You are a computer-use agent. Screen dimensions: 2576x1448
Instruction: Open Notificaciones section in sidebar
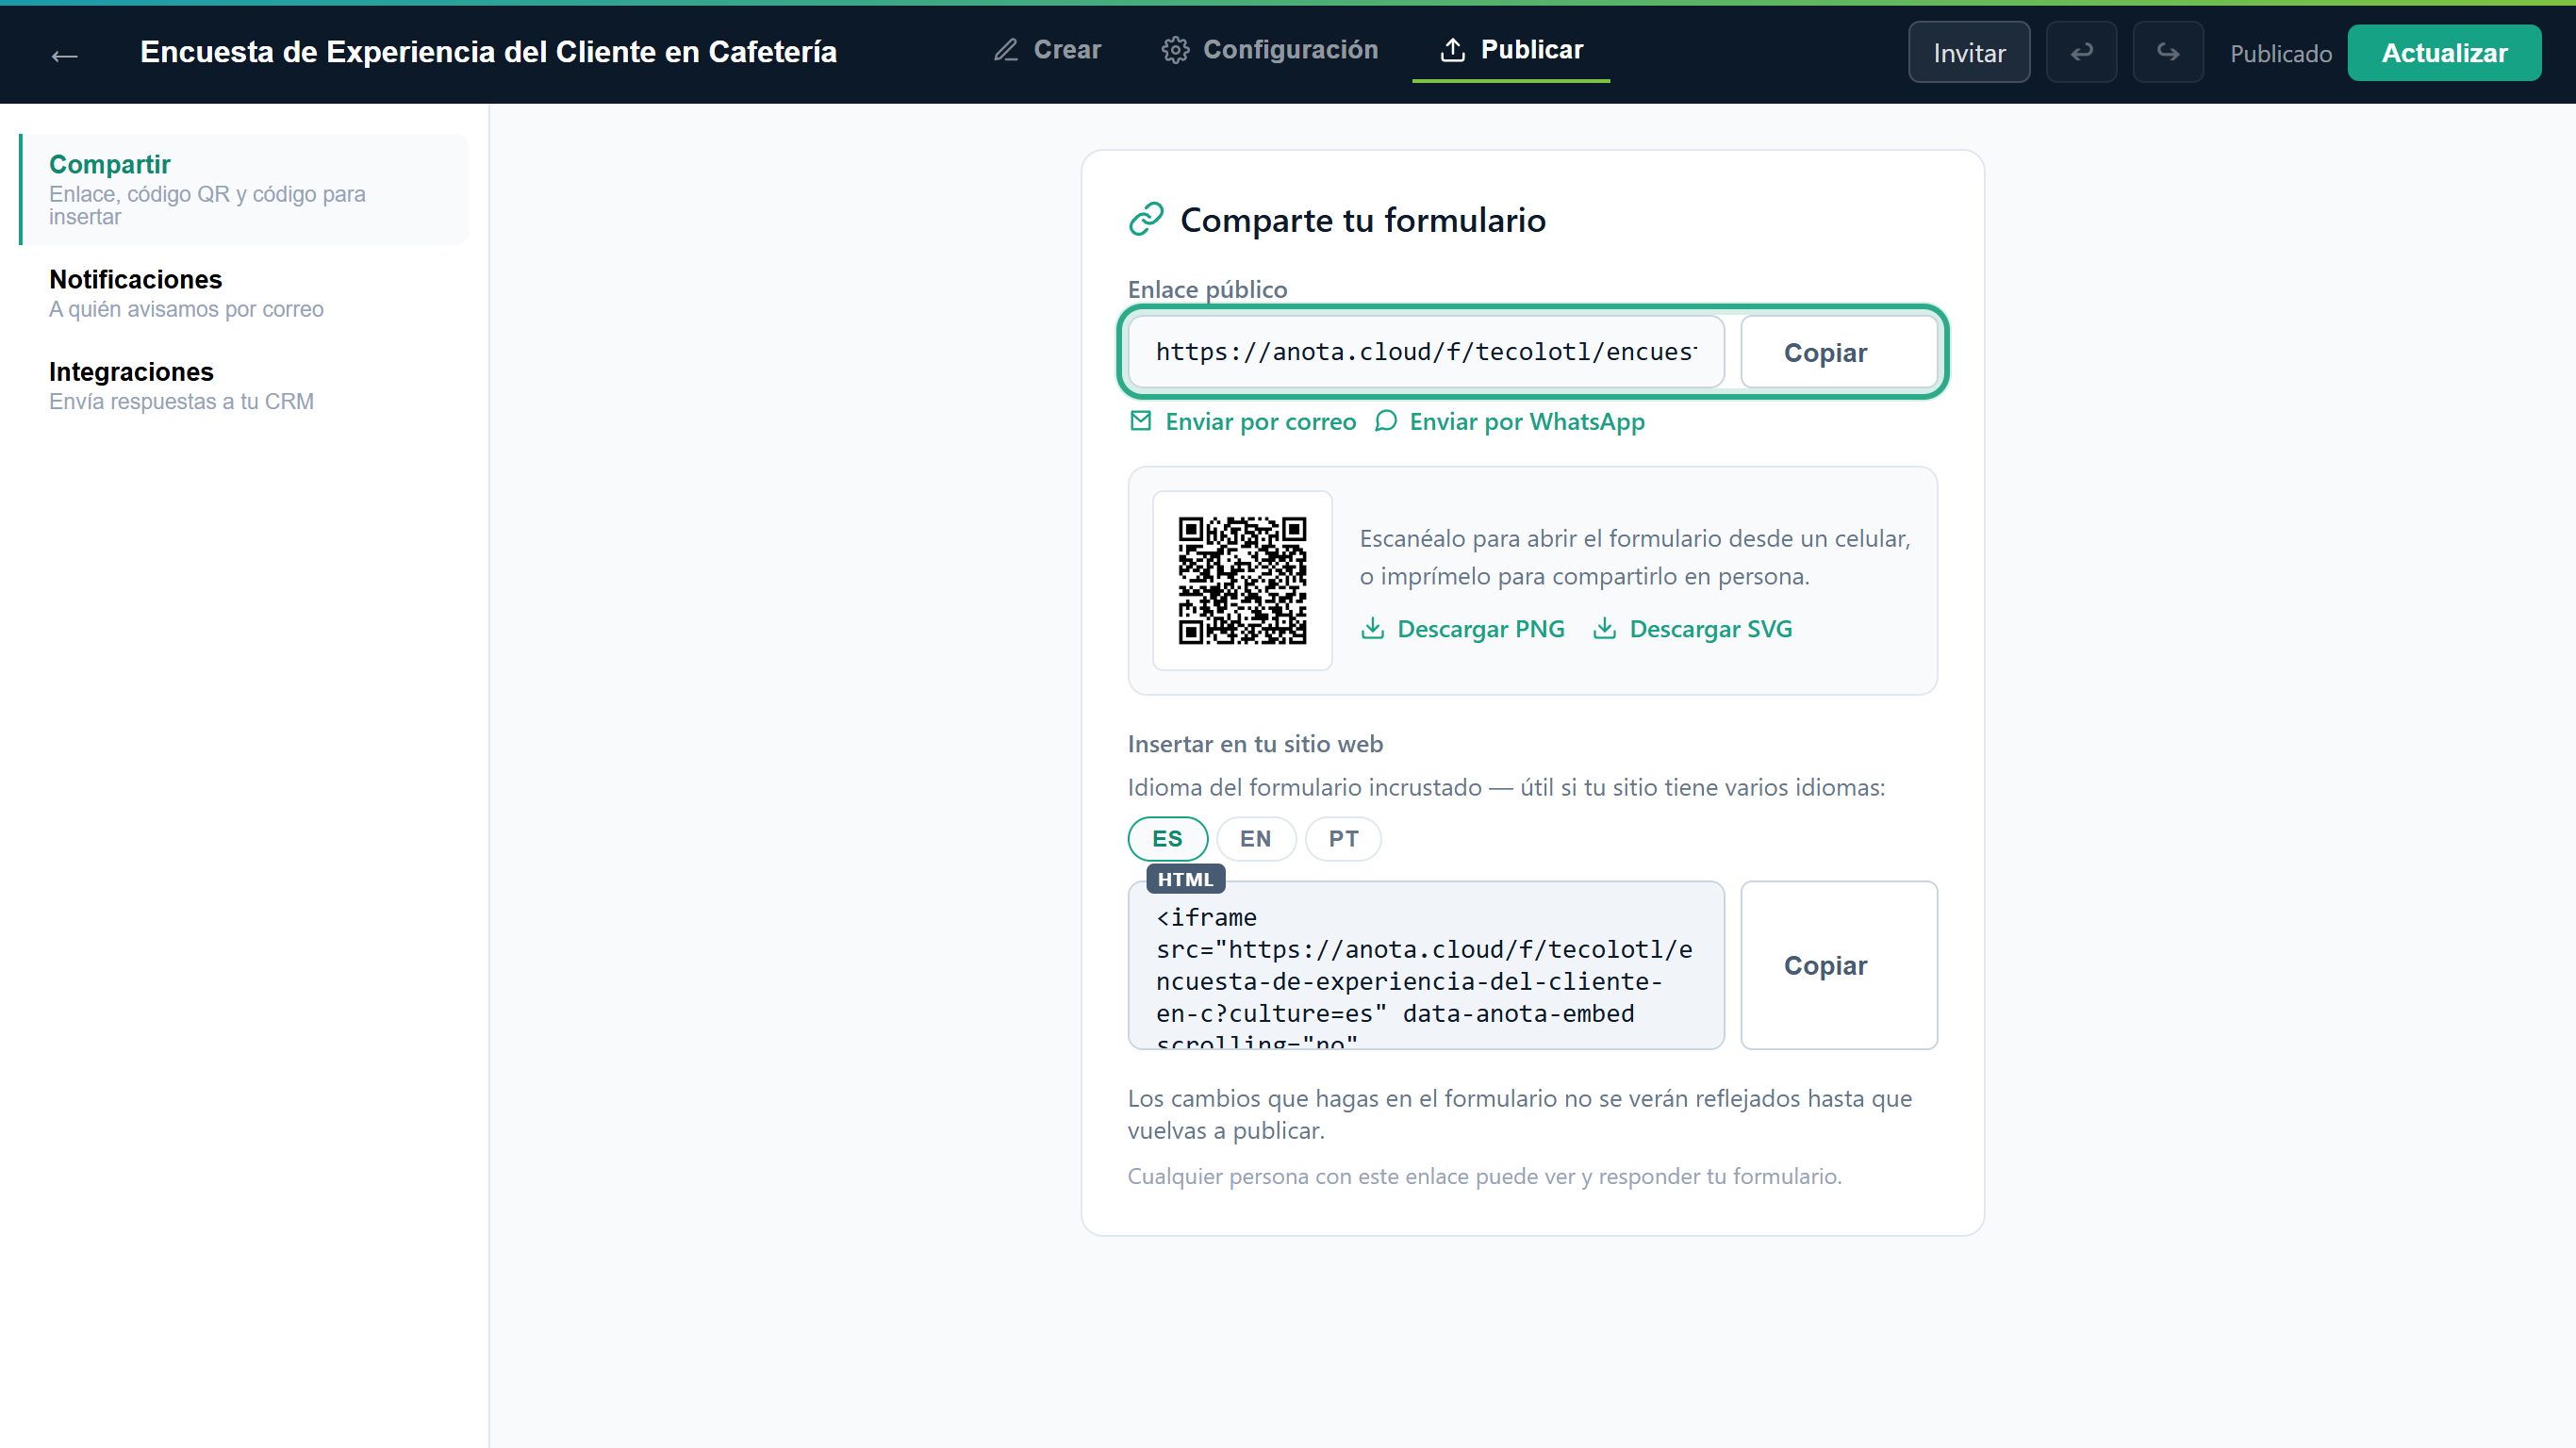tap(245, 293)
